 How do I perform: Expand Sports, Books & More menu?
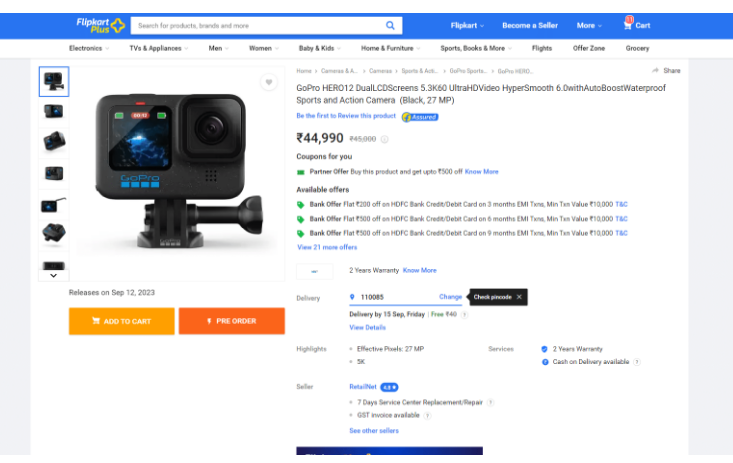[476, 48]
